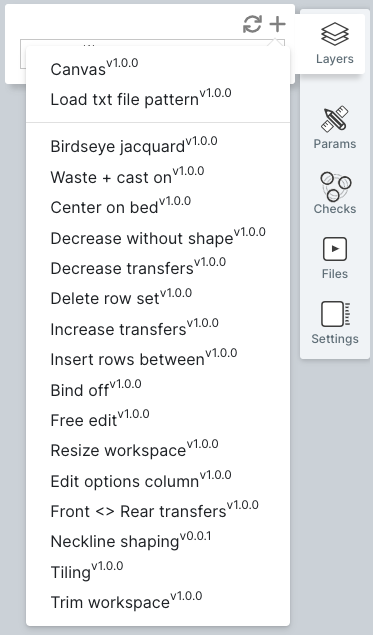The image size is (373, 635).
Task: Choose Waste + cast on
Action: coord(158,176)
